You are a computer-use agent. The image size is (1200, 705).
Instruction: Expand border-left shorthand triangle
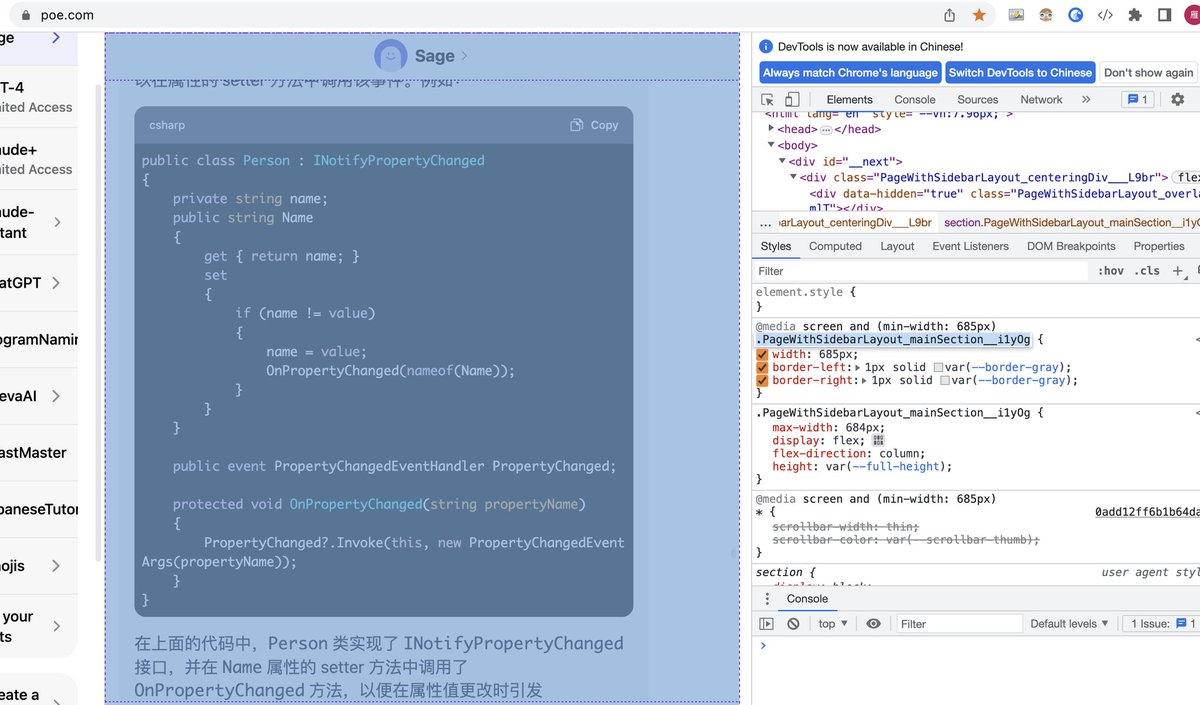857,367
